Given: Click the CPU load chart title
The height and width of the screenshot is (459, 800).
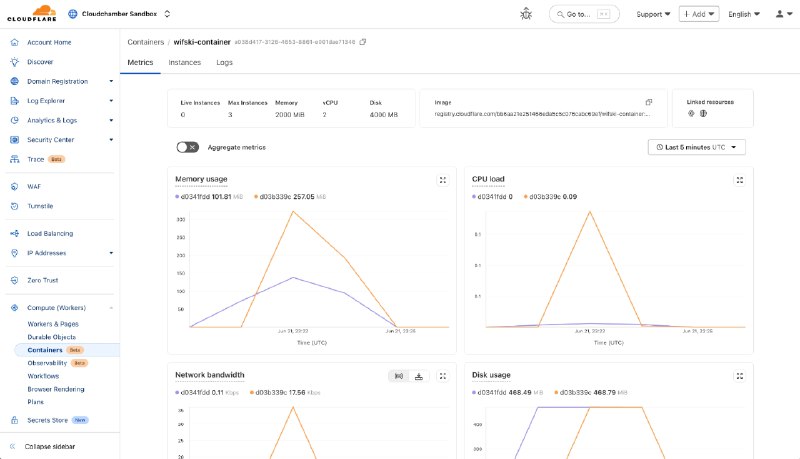Looking at the screenshot, I should (488, 179).
